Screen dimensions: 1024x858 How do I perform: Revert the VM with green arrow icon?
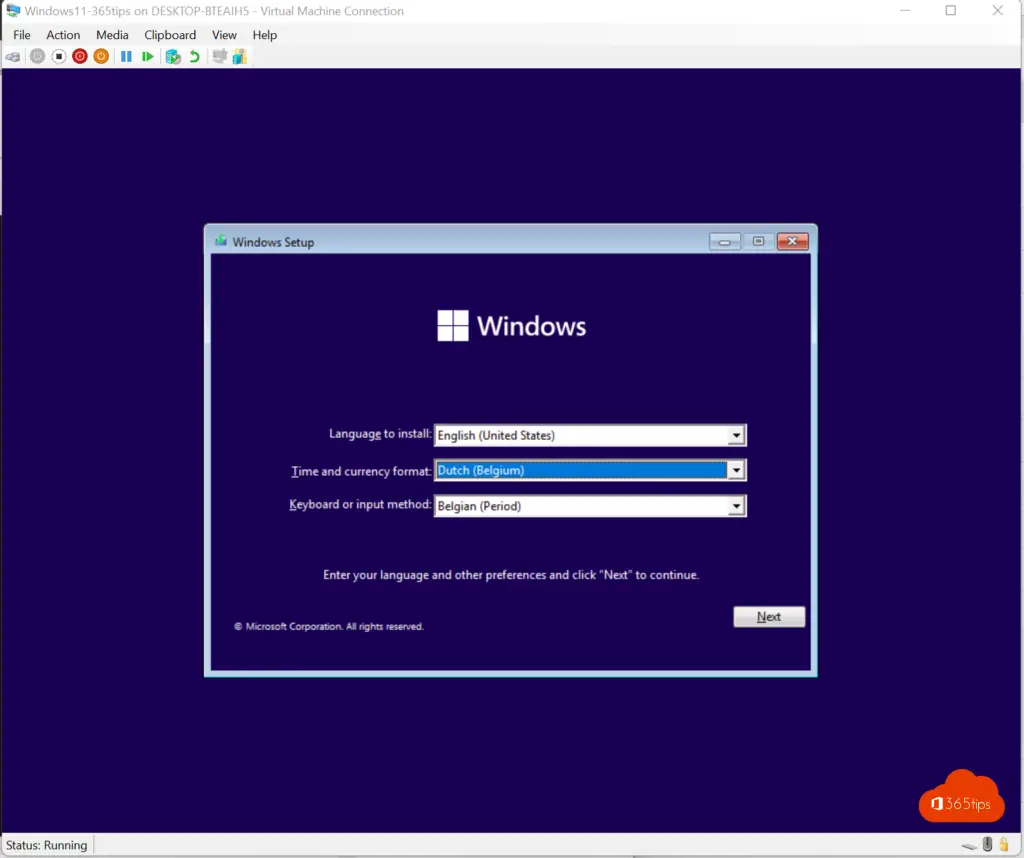click(194, 57)
